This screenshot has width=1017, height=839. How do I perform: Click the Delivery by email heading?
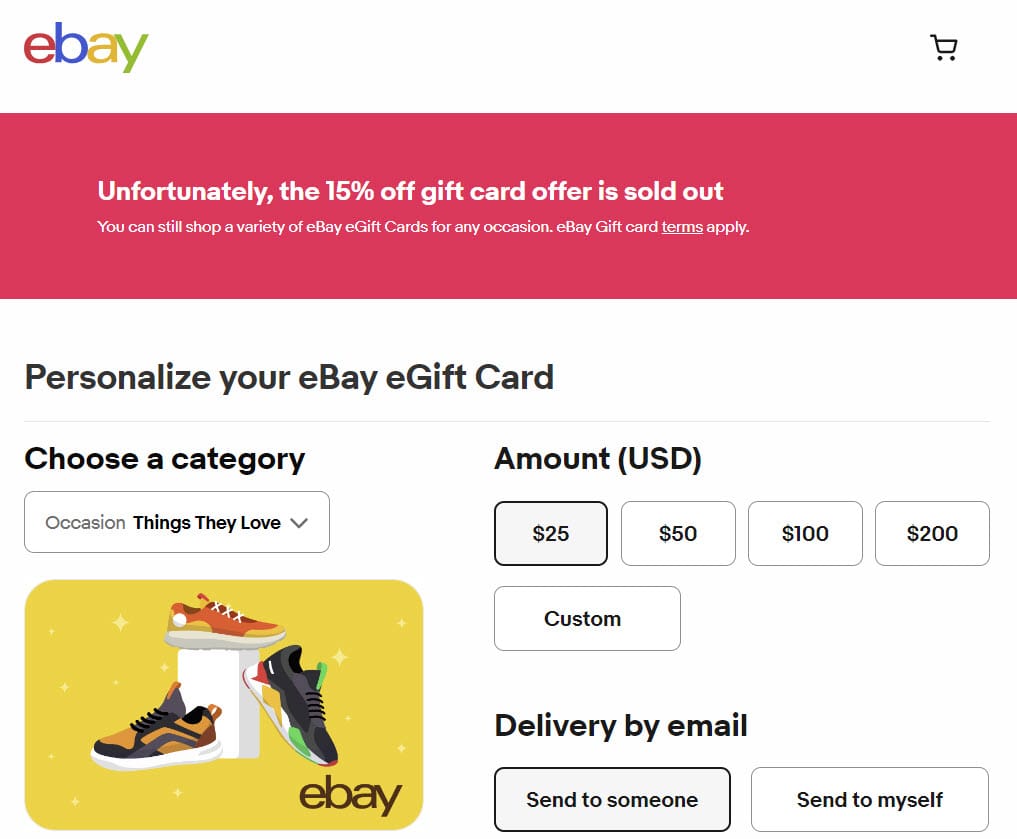pos(621,725)
